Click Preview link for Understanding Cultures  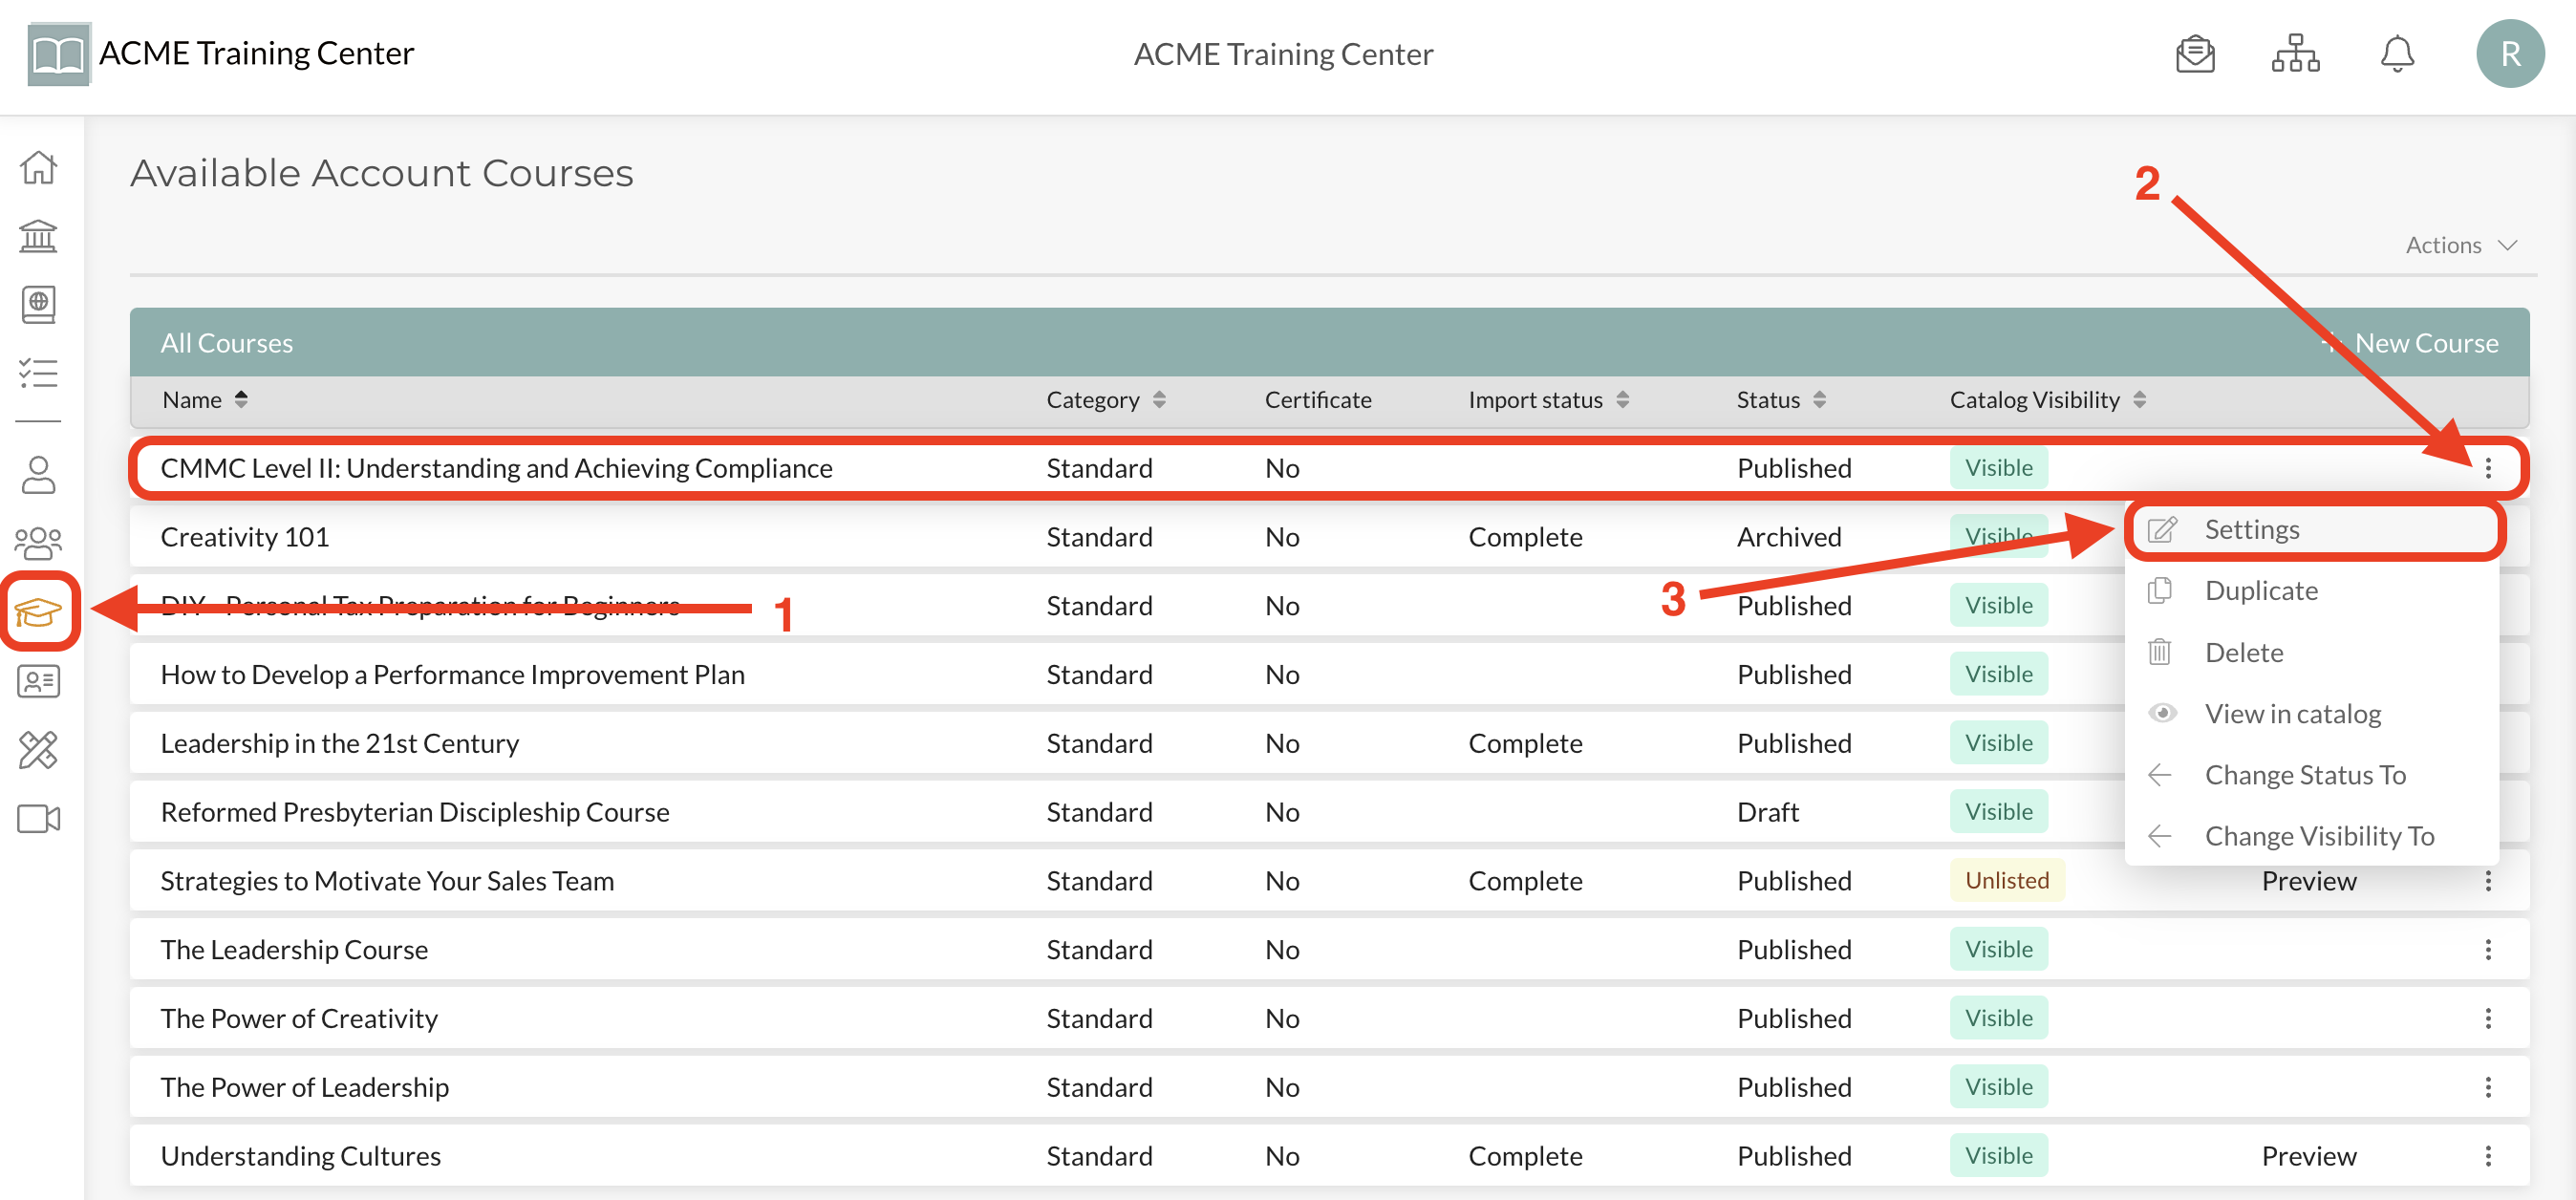pos(2308,1156)
